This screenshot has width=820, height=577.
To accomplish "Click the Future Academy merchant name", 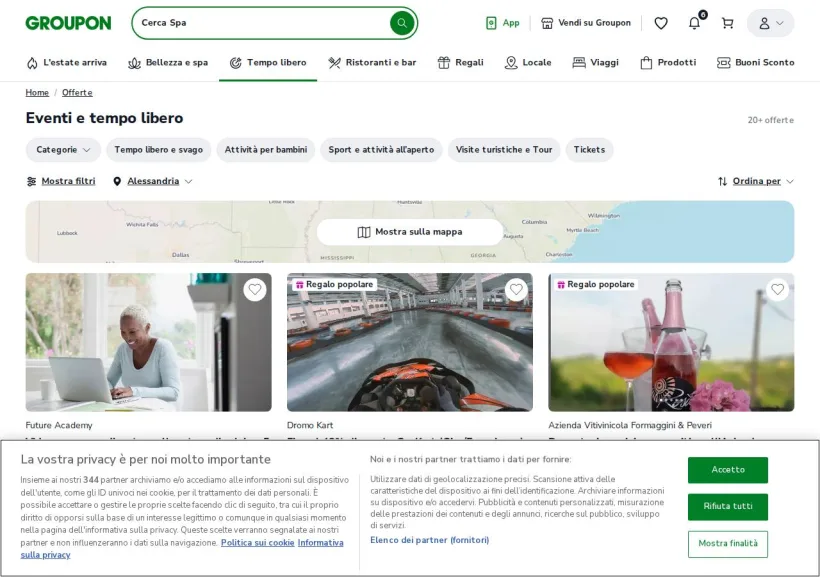I will [59, 425].
